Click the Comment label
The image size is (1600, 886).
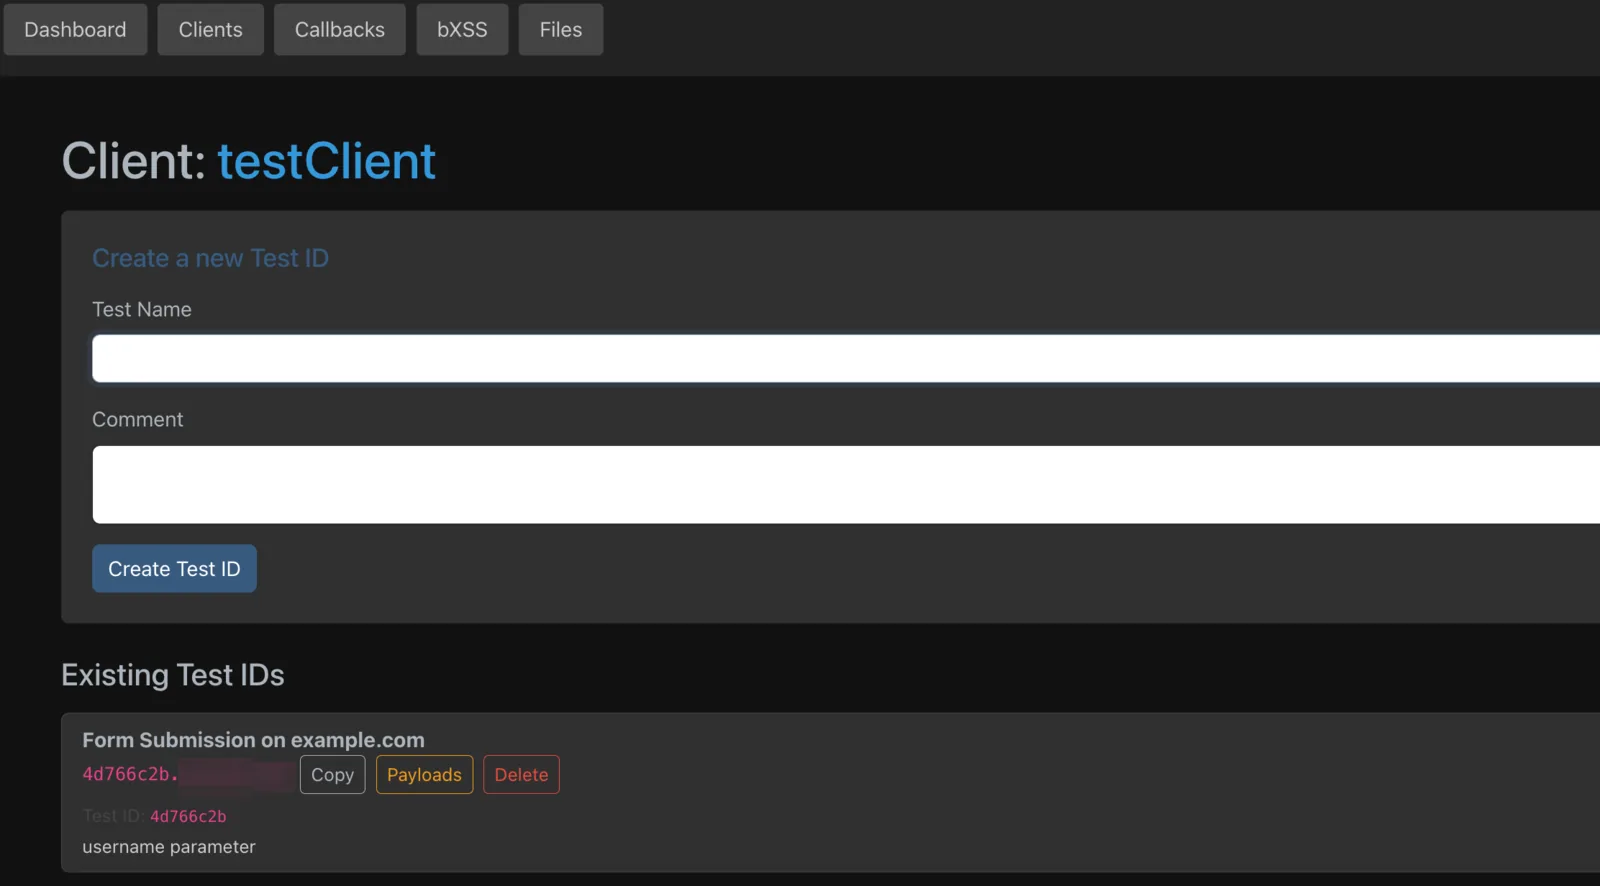coord(138,420)
